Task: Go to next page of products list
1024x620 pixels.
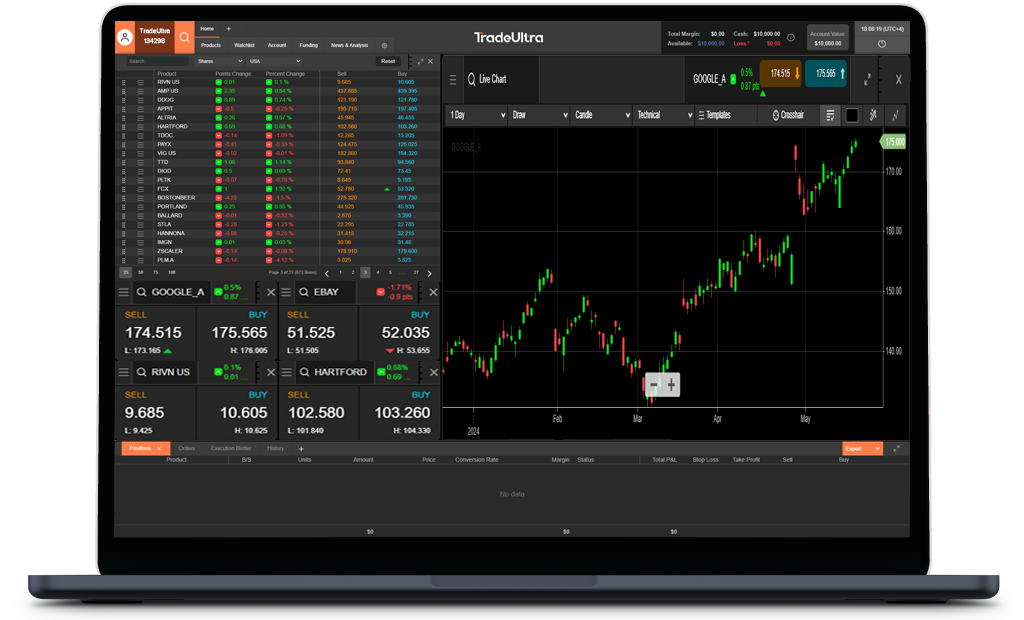Action: click(x=430, y=272)
